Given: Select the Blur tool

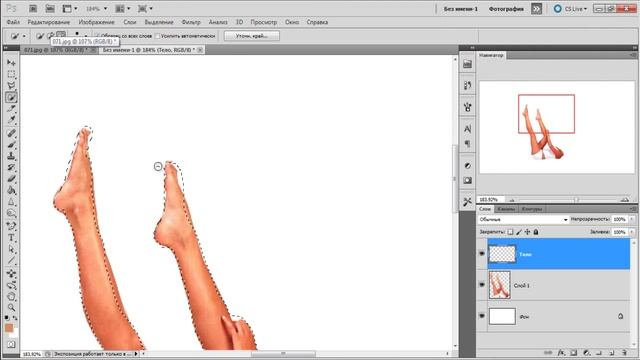Looking at the screenshot, I should pyautogui.click(x=11, y=202).
